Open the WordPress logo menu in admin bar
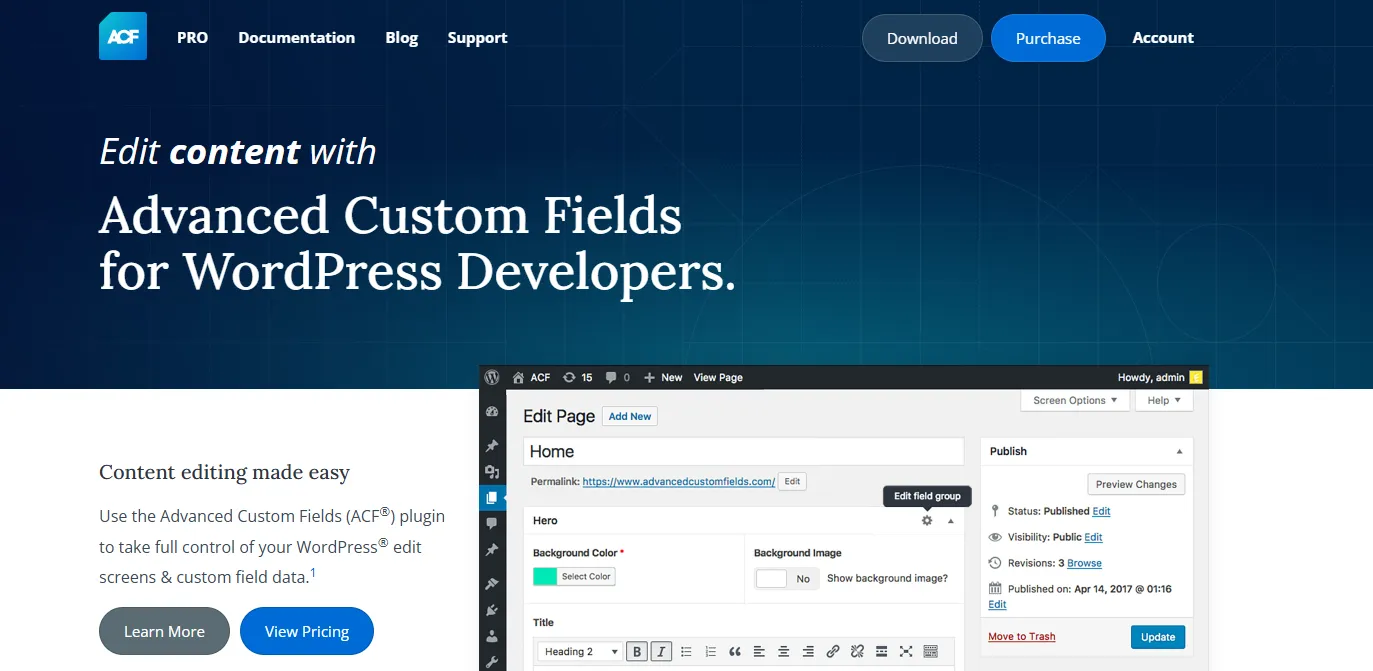The image size is (1373, 671). click(x=492, y=377)
